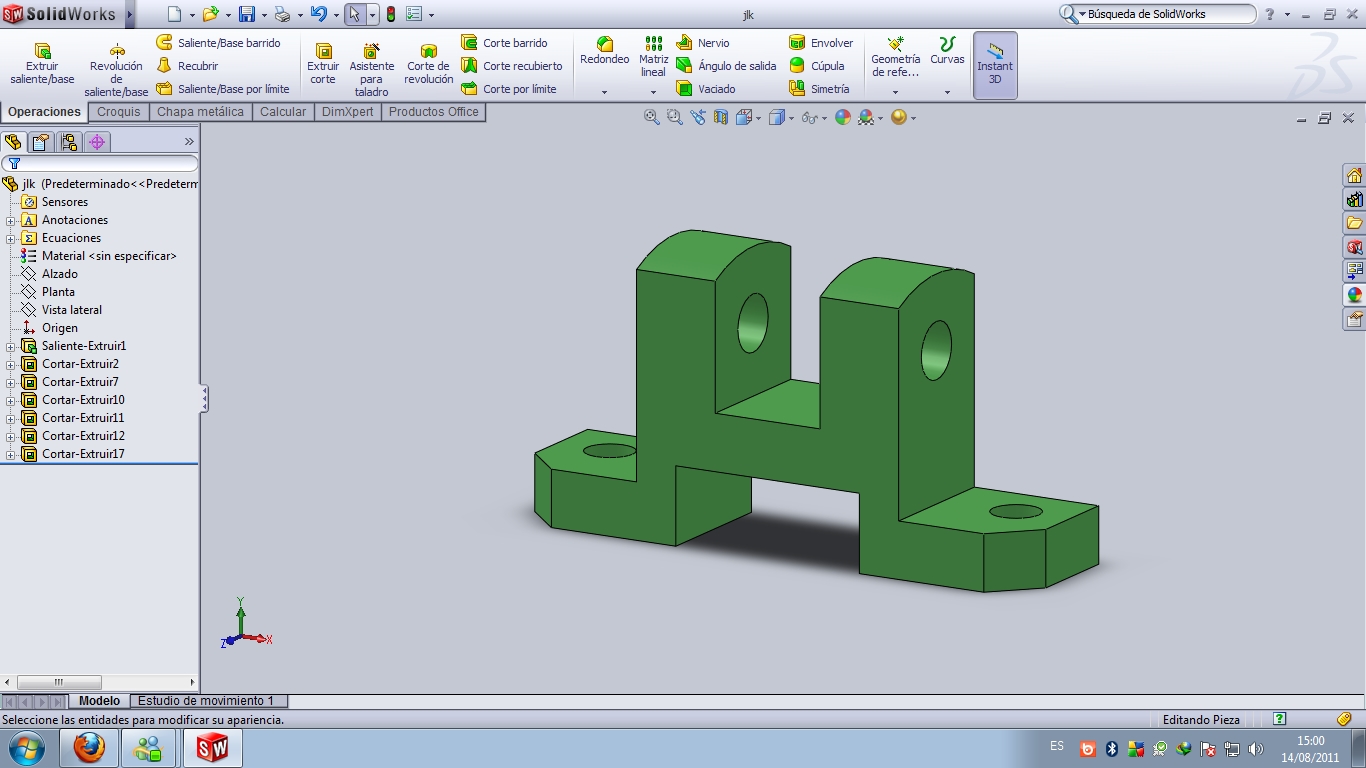Click Zoom to area magnifier icon
The width and height of the screenshot is (1366, 768).
click(675, 117)
